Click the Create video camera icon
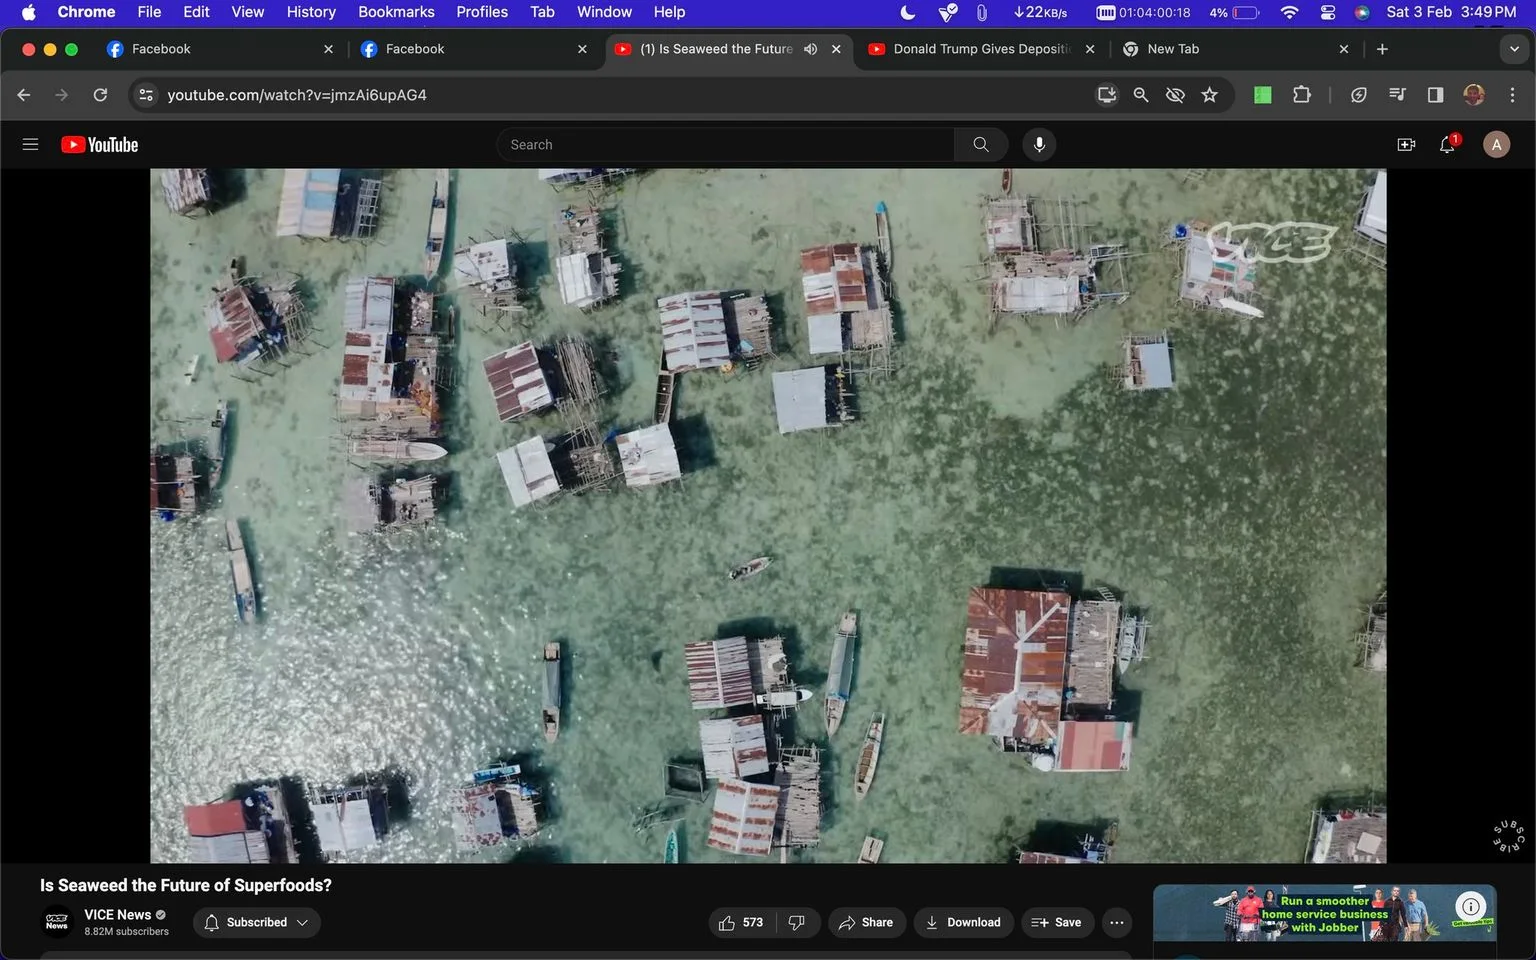 1406,145
